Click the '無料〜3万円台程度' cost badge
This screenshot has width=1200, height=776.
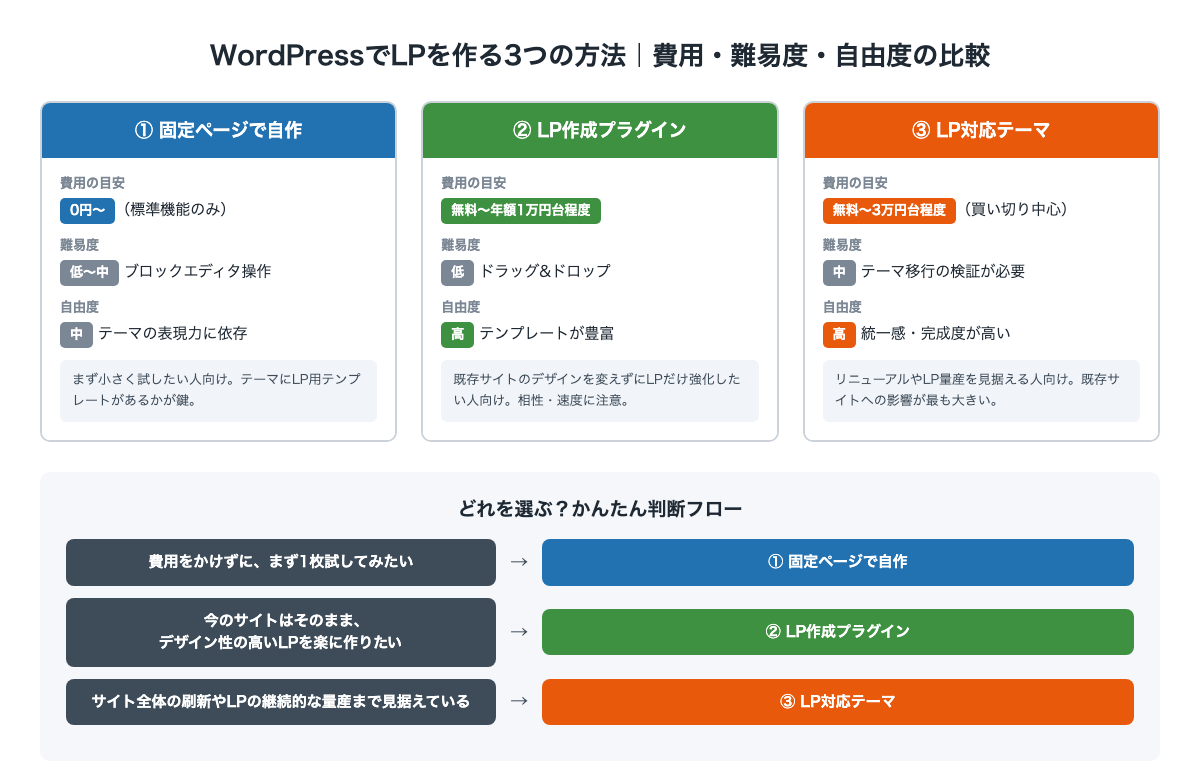click(890, 210)
